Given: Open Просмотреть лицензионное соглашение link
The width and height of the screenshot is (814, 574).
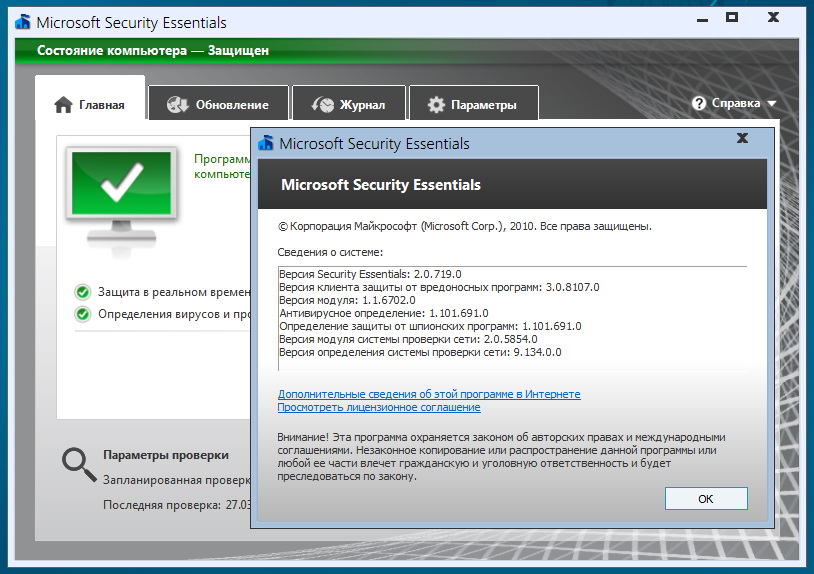Looking at the screenshot, I should [379, 407].
